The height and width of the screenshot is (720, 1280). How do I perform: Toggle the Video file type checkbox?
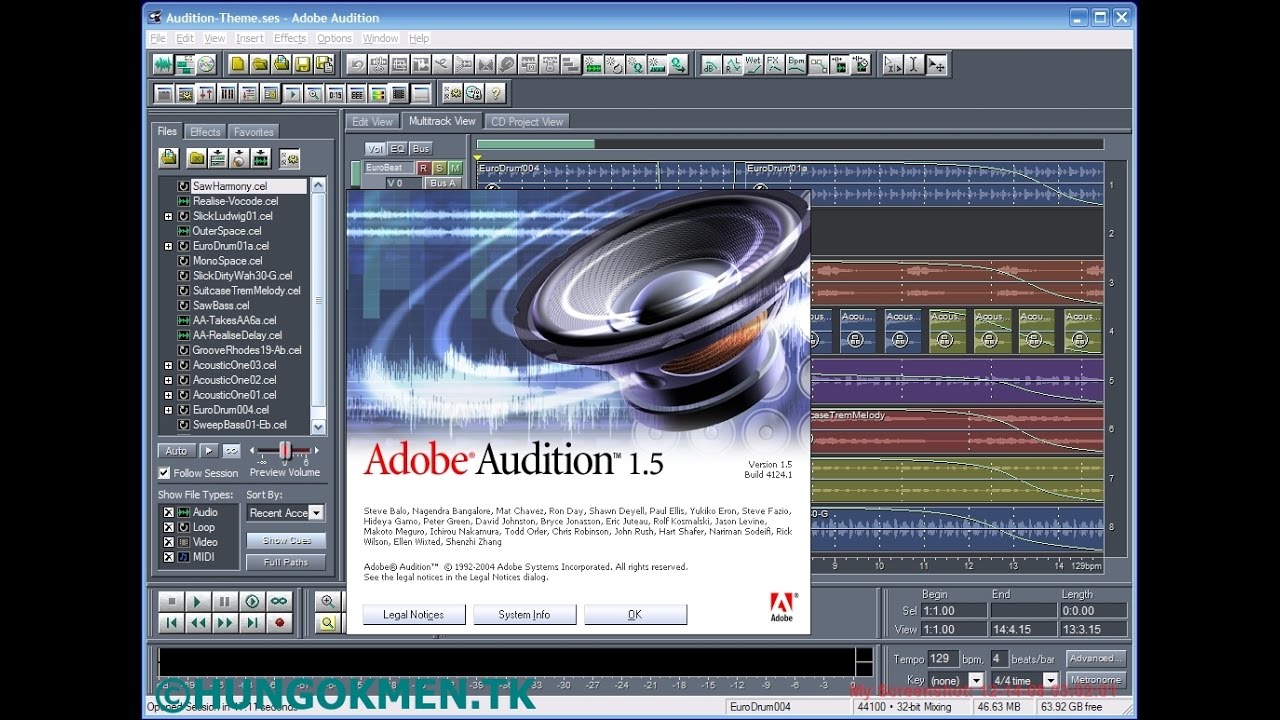click(x=169, y=542)
